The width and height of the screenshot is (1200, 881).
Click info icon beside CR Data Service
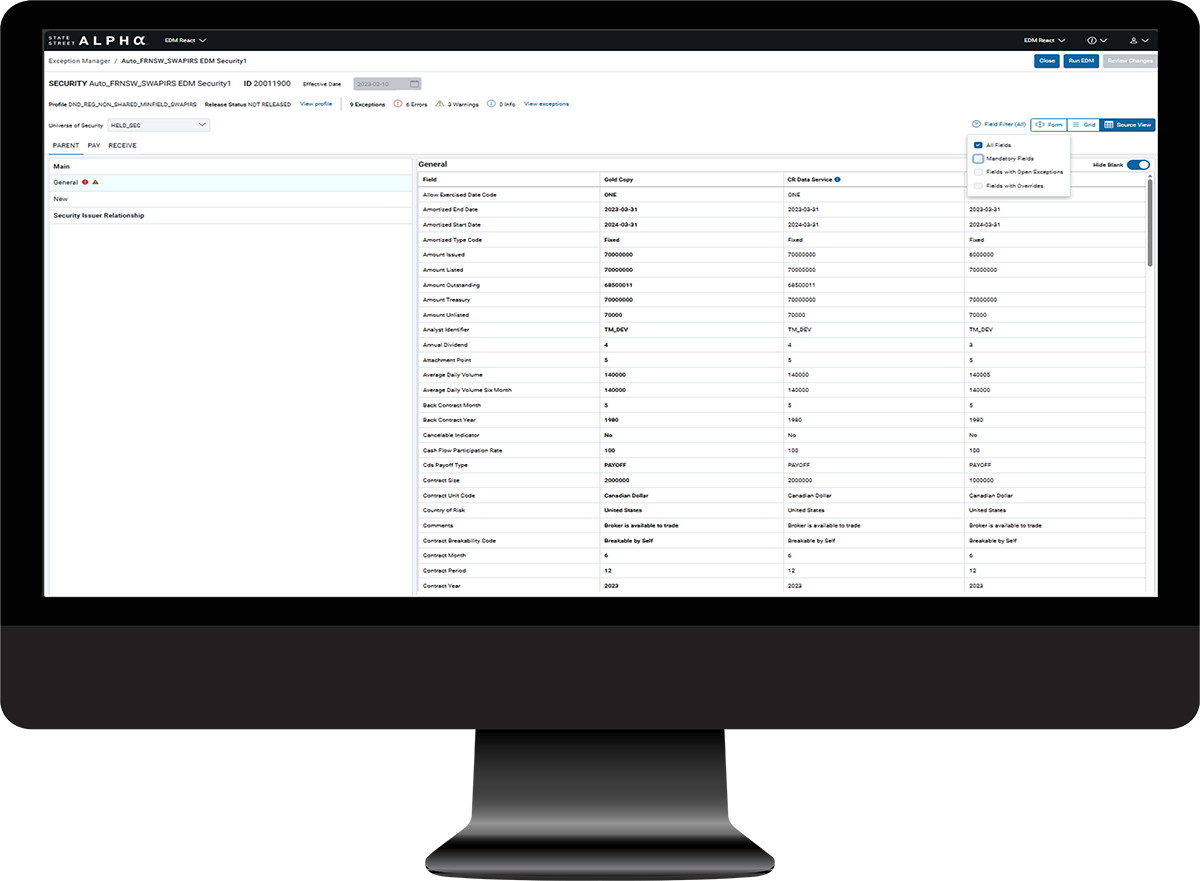[837, 180]
